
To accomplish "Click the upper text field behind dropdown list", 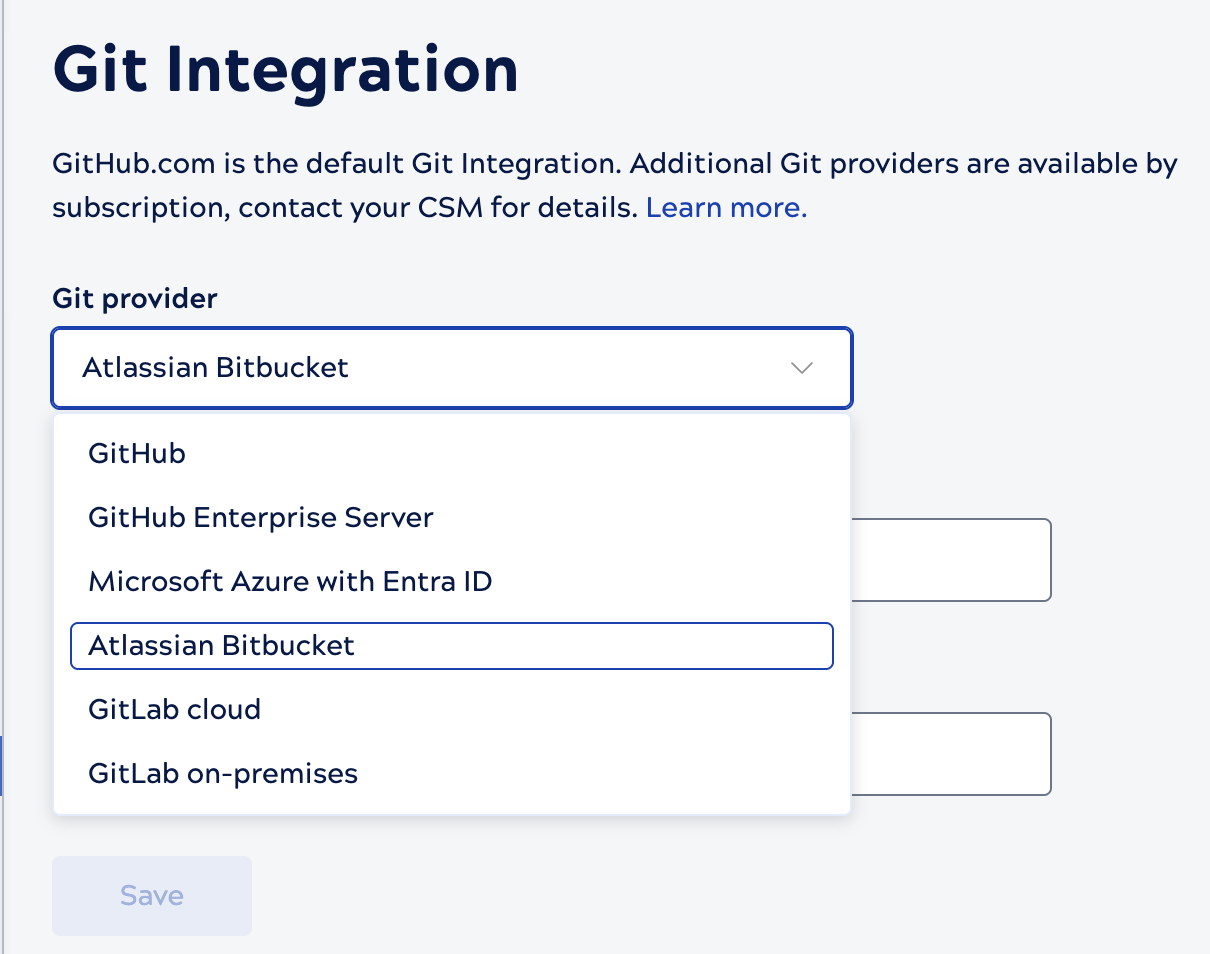I will [950, 560].
